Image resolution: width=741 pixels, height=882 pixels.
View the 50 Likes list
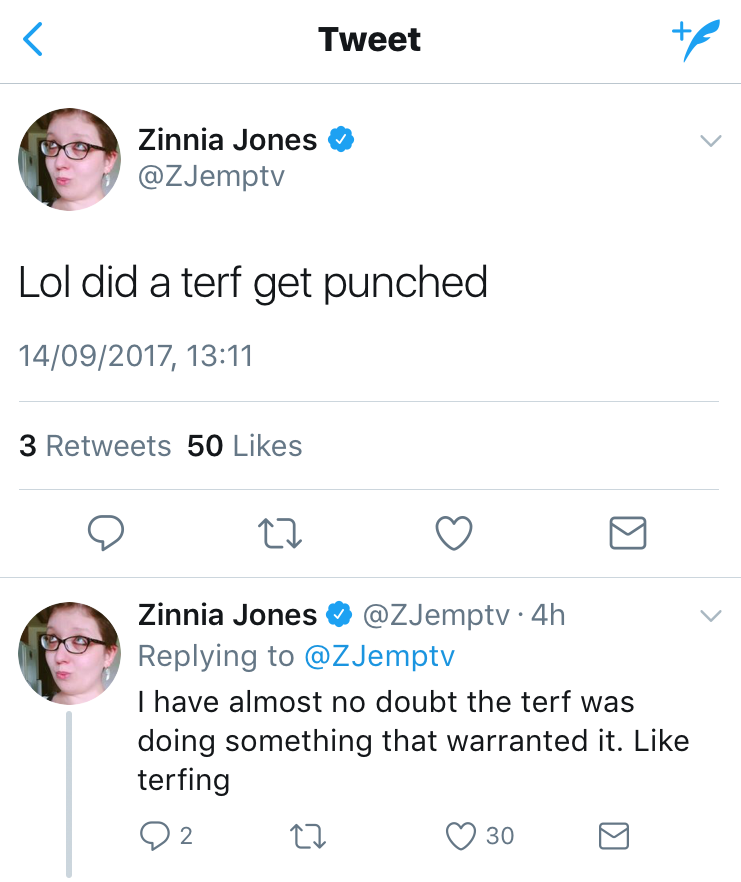click(x=245, y=446)
